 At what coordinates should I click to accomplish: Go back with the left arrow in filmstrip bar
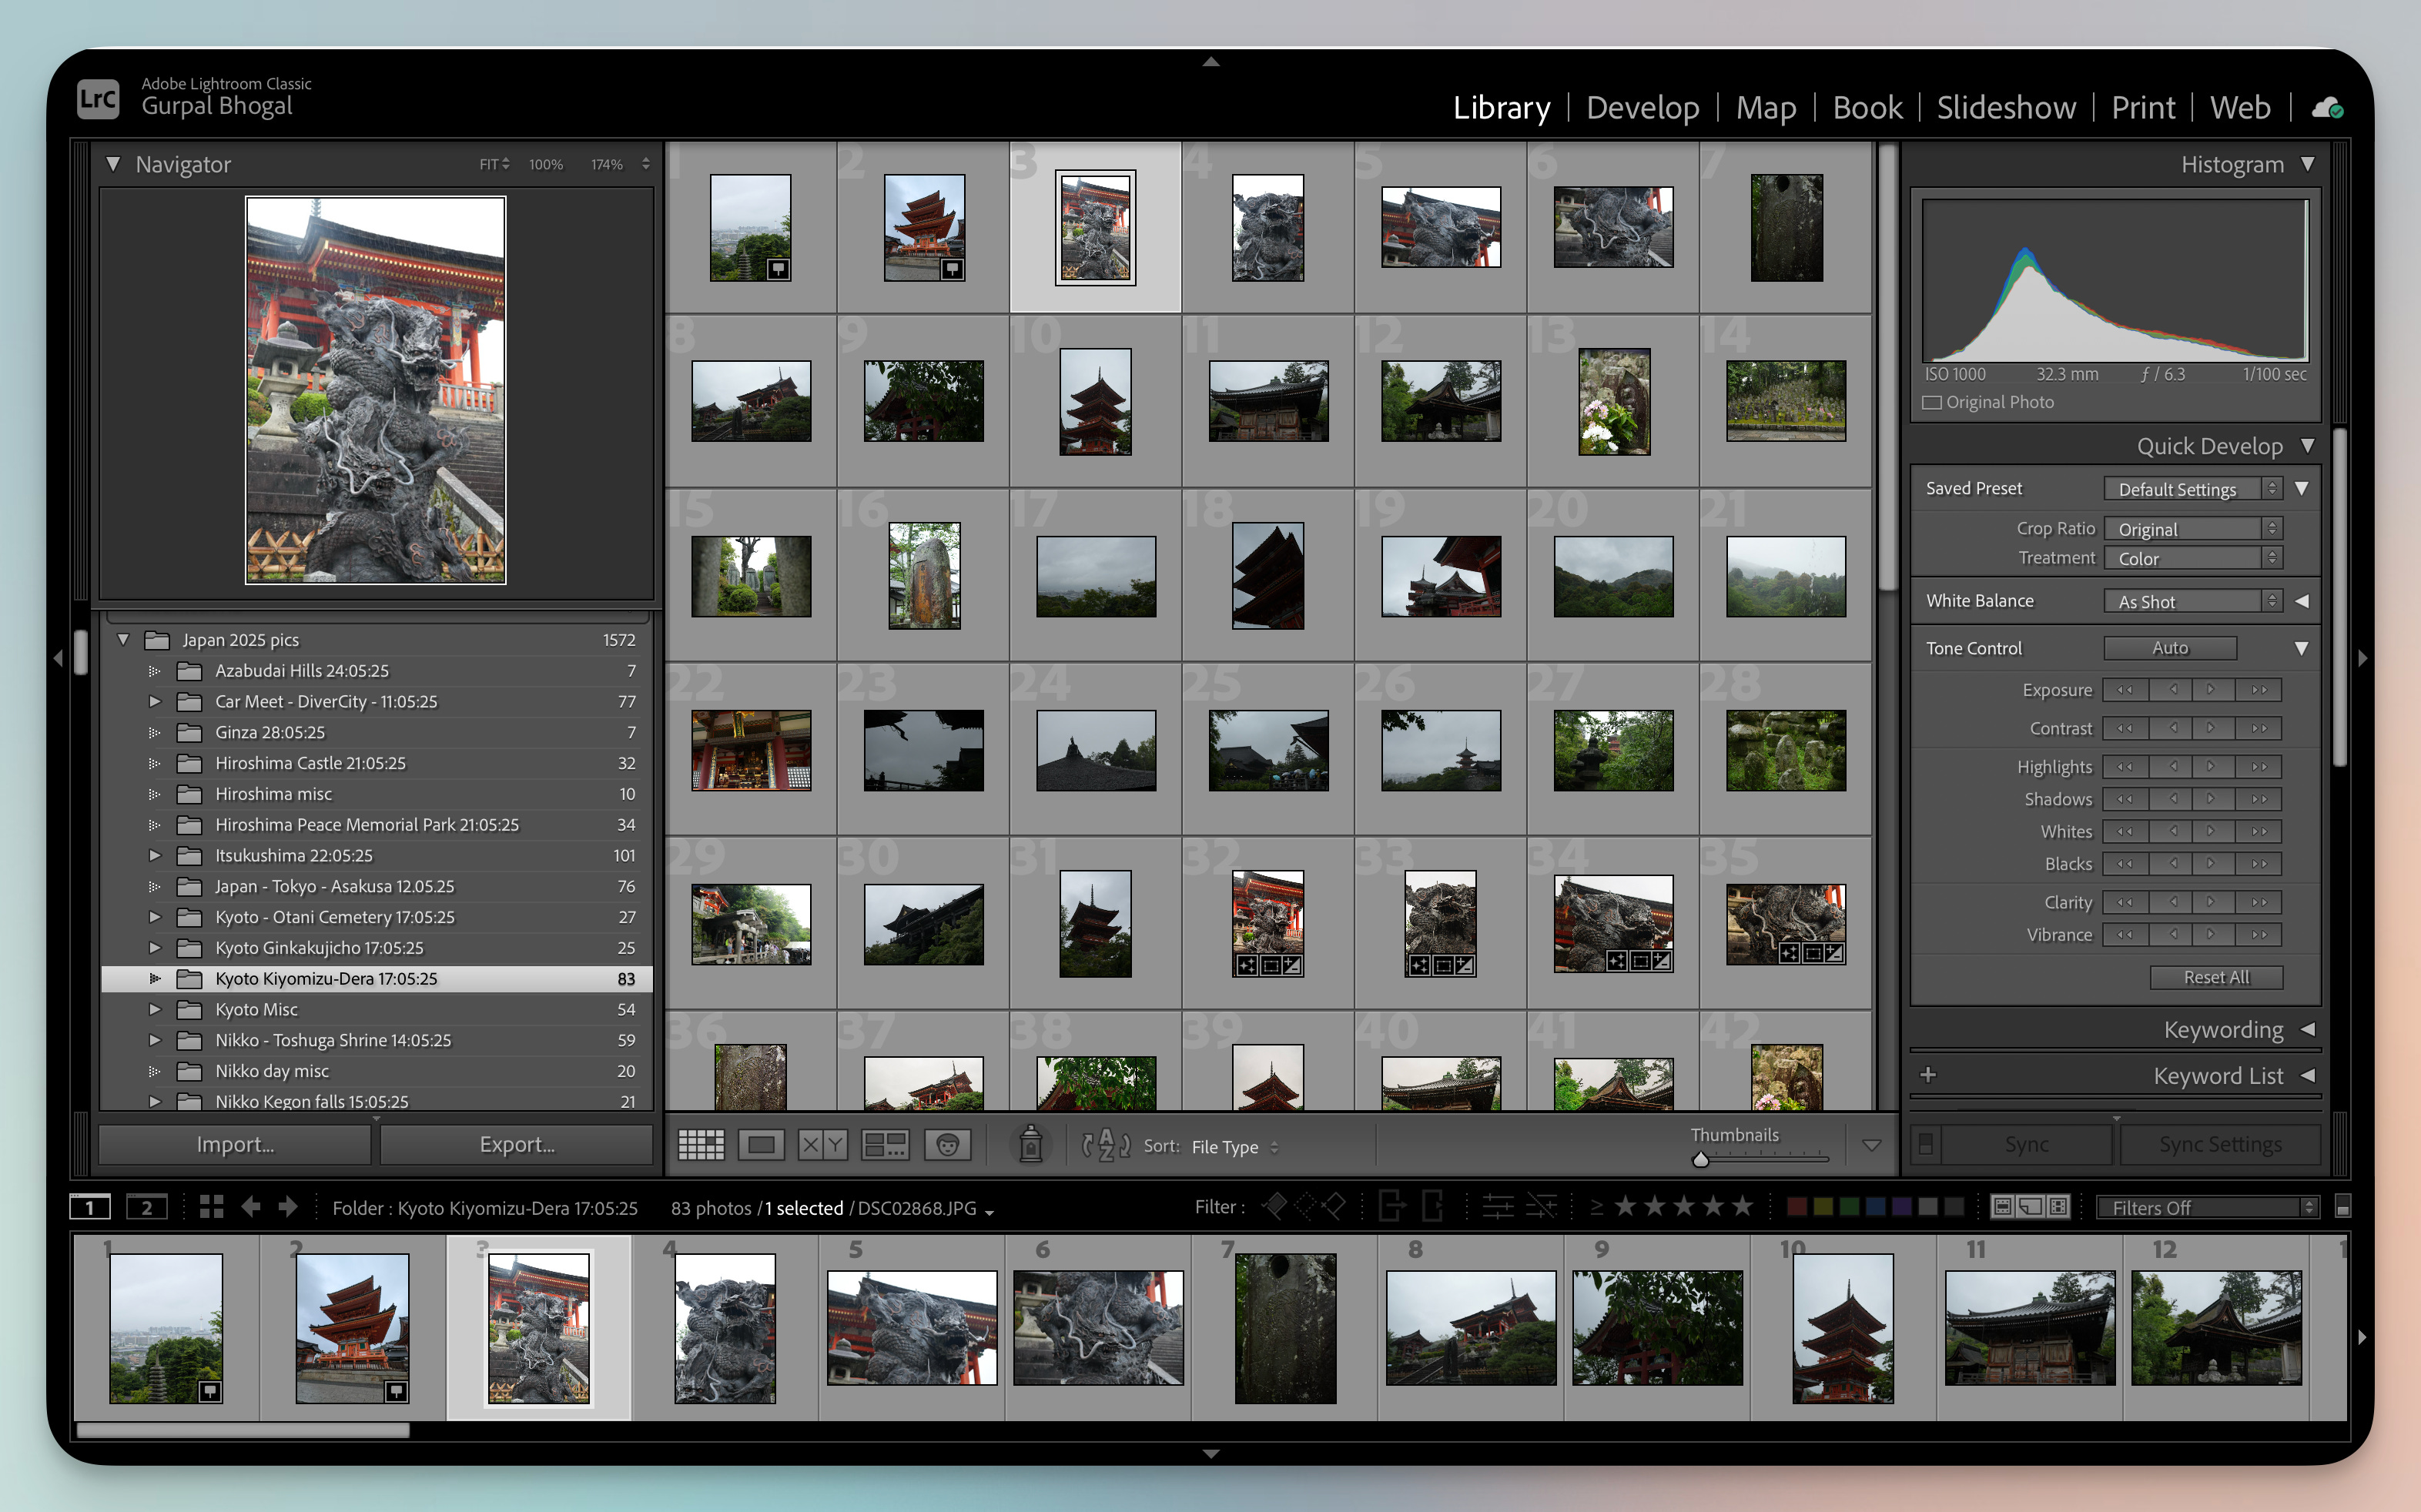coord(251,1207)
